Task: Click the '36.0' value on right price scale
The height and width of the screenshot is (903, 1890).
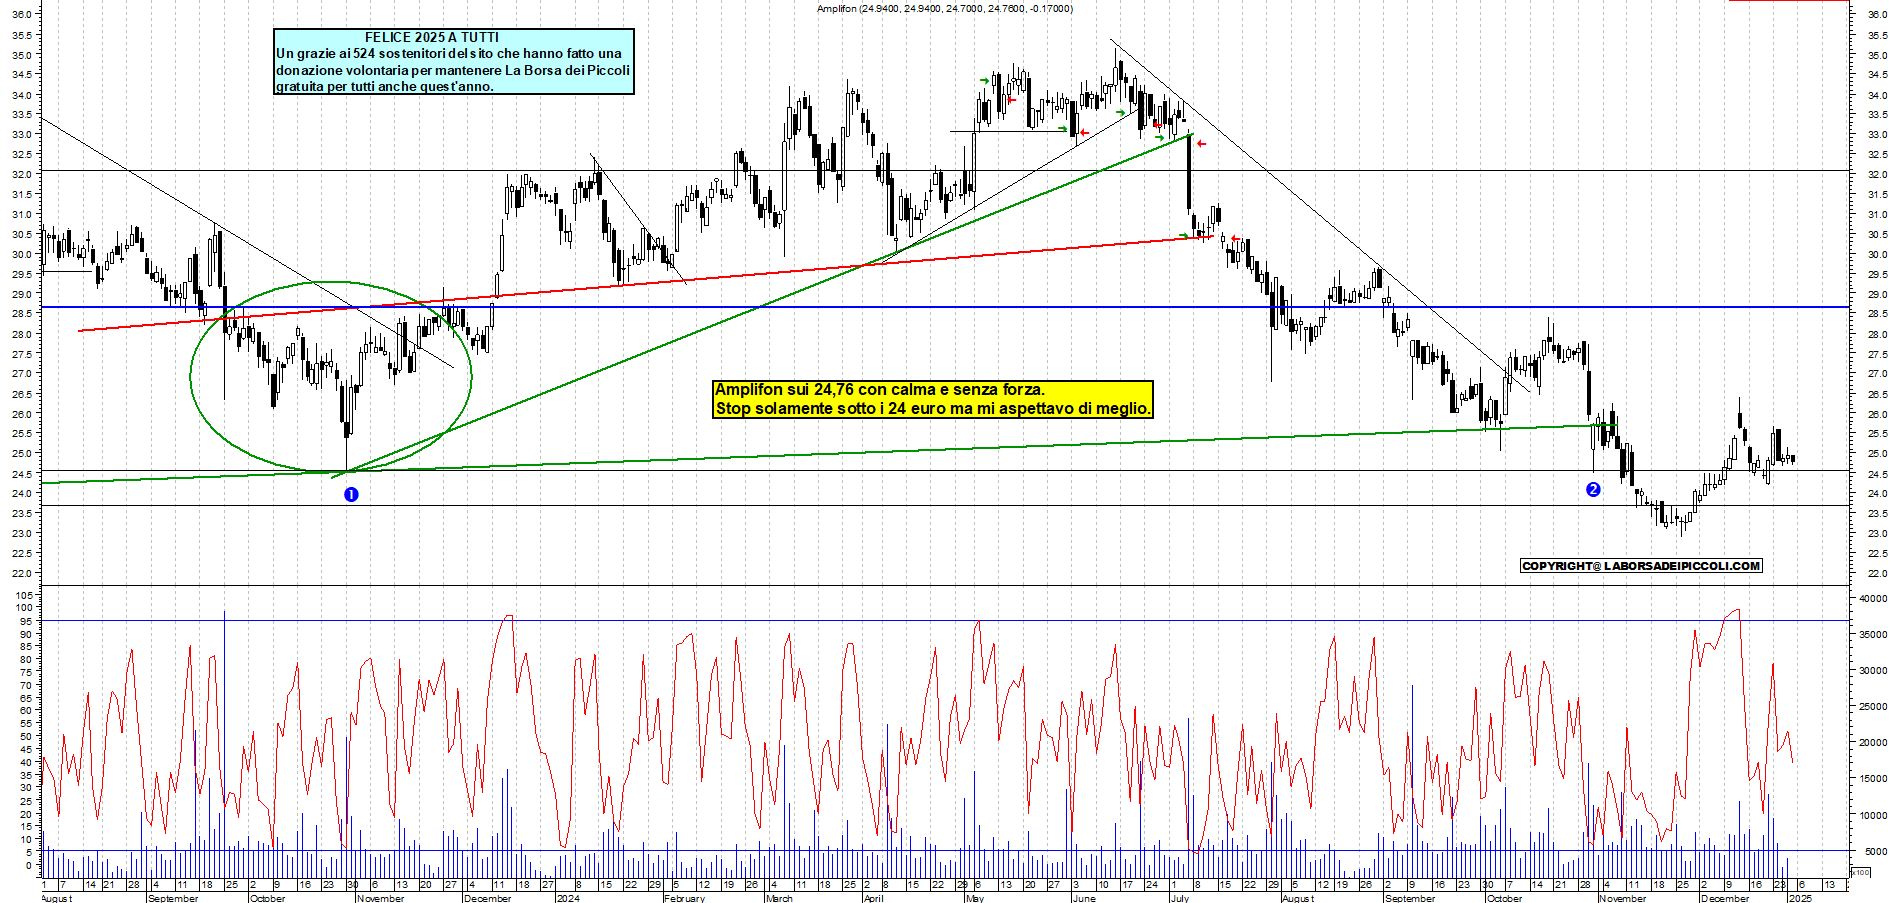Action: click(1876, 15)
